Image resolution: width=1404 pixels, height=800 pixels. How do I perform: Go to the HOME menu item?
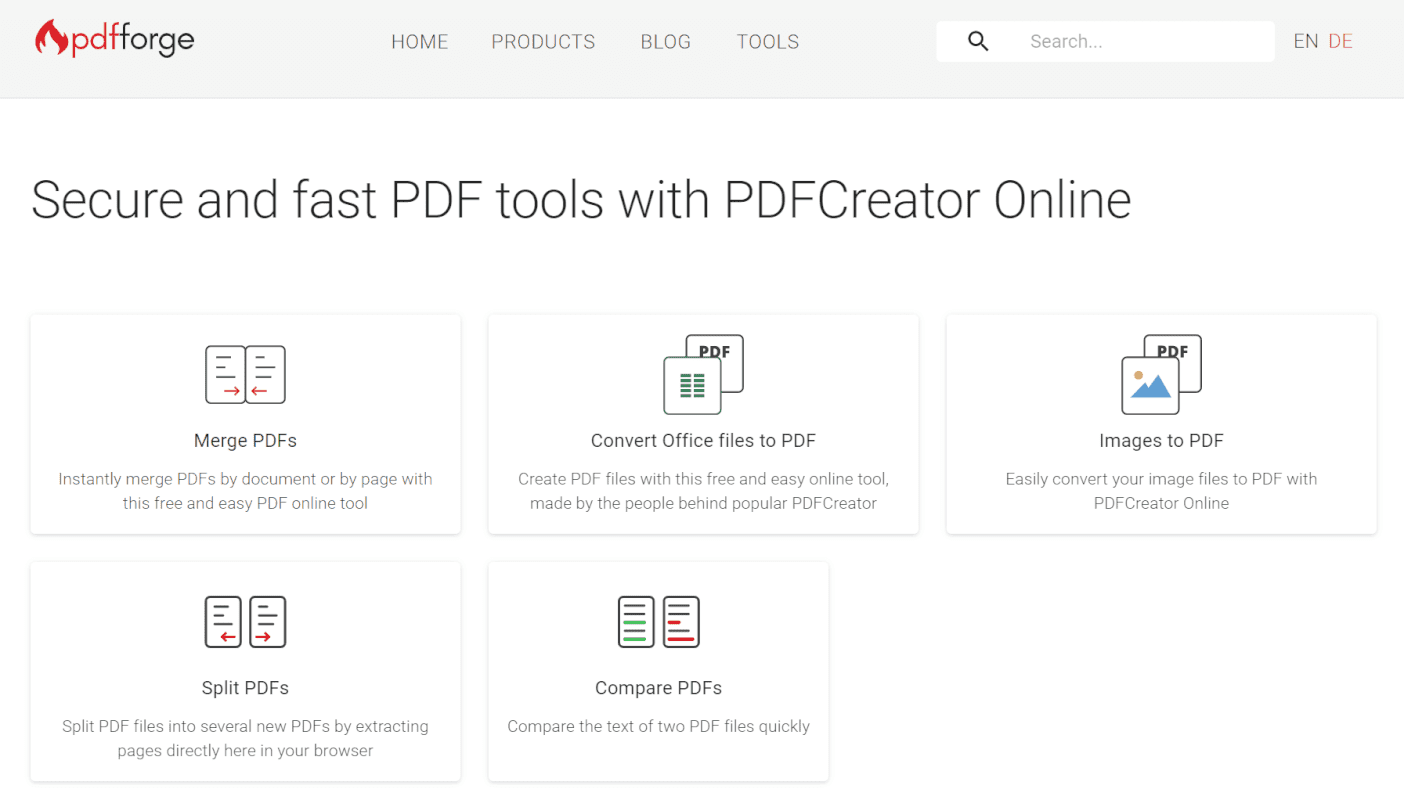click(420, 42)
